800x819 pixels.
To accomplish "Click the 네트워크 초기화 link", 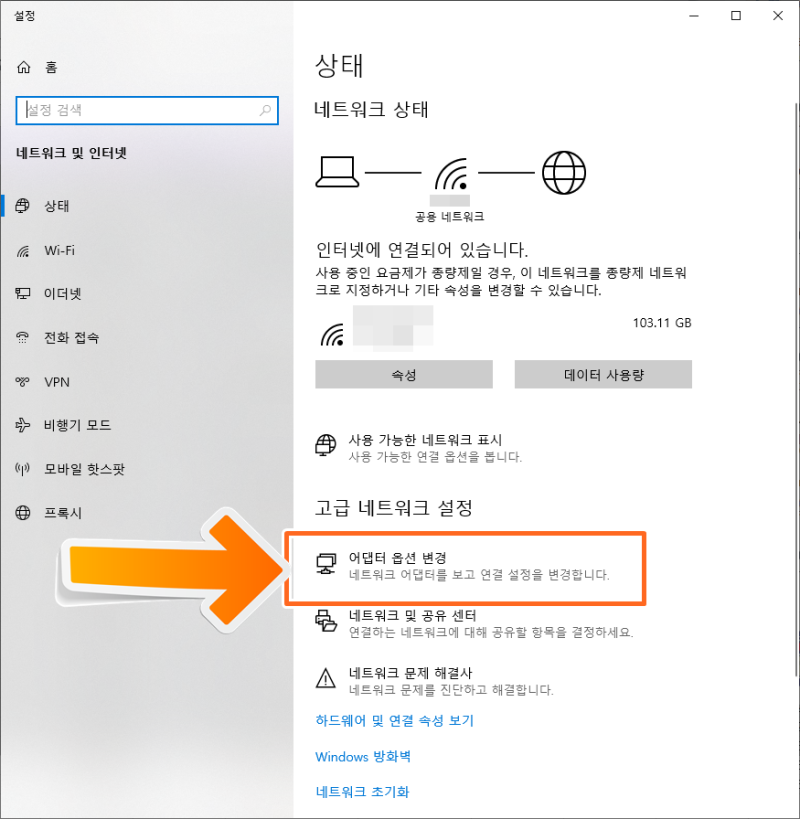I will (362, 792).
